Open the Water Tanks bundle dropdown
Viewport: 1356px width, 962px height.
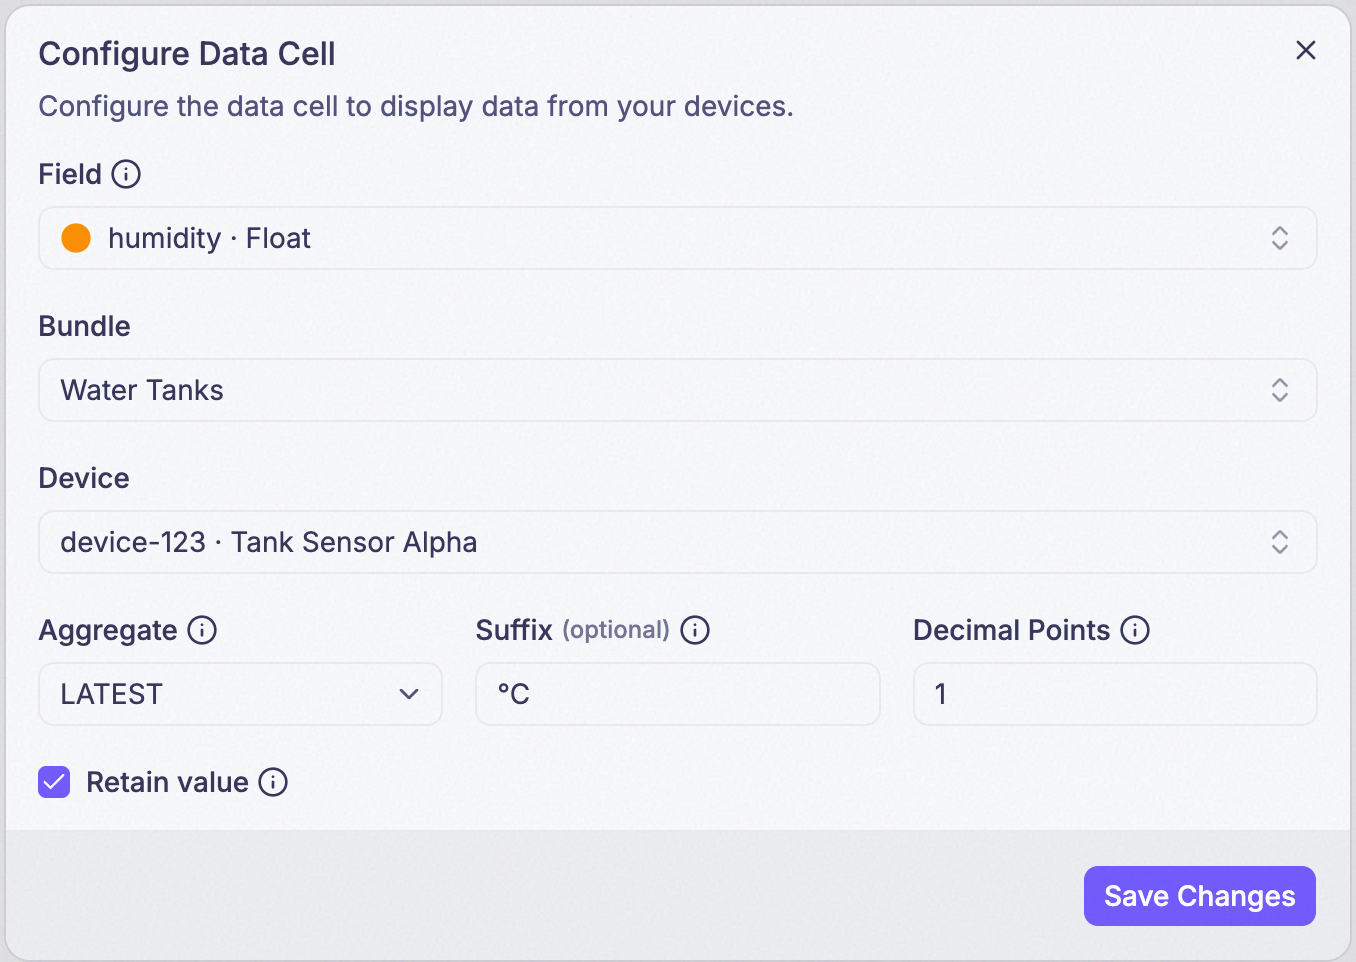tap(678, 390)
